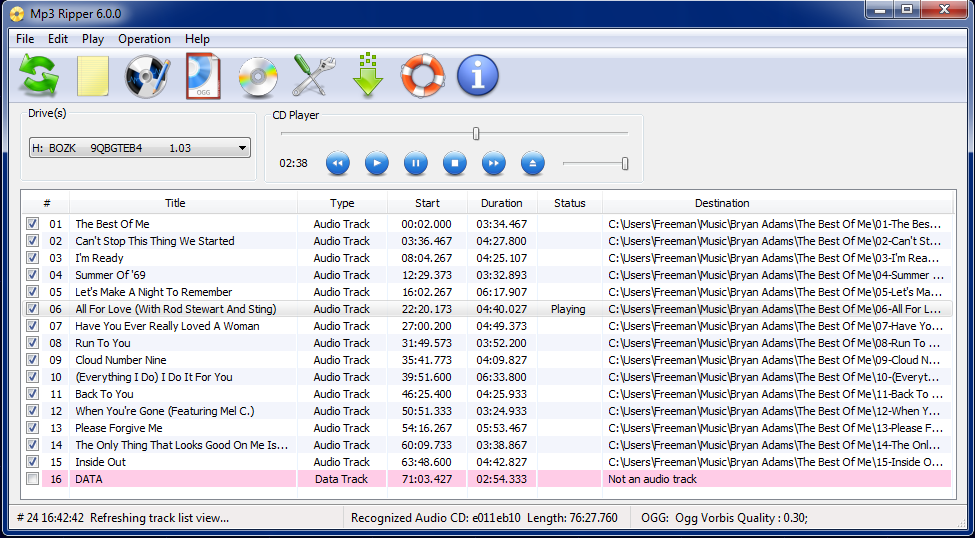
Task: Select title Let's Make A Night To Remember
Action: [154, 292]
